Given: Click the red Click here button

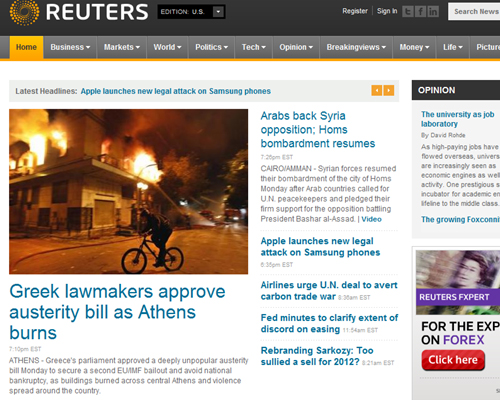Looking at the screenshot, I should click(x=453, y=360).
